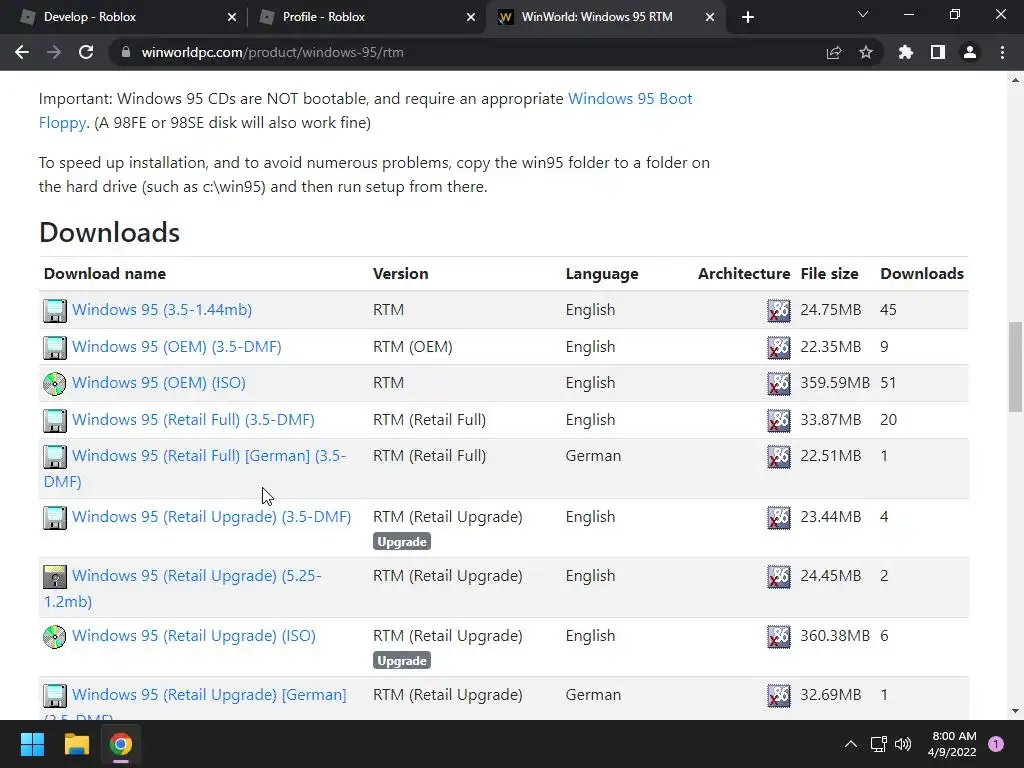The height and width of the screenshot is (768, 1024).
Task: Click the scrollbar down arrow
Action: tap(1015, 711)
